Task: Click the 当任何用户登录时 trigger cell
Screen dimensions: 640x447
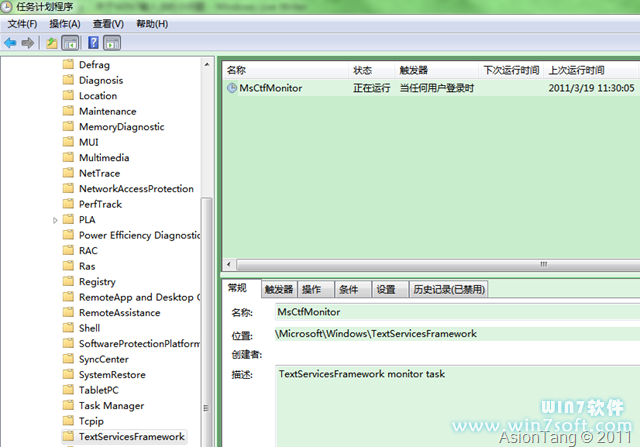Action: point(436,88)
